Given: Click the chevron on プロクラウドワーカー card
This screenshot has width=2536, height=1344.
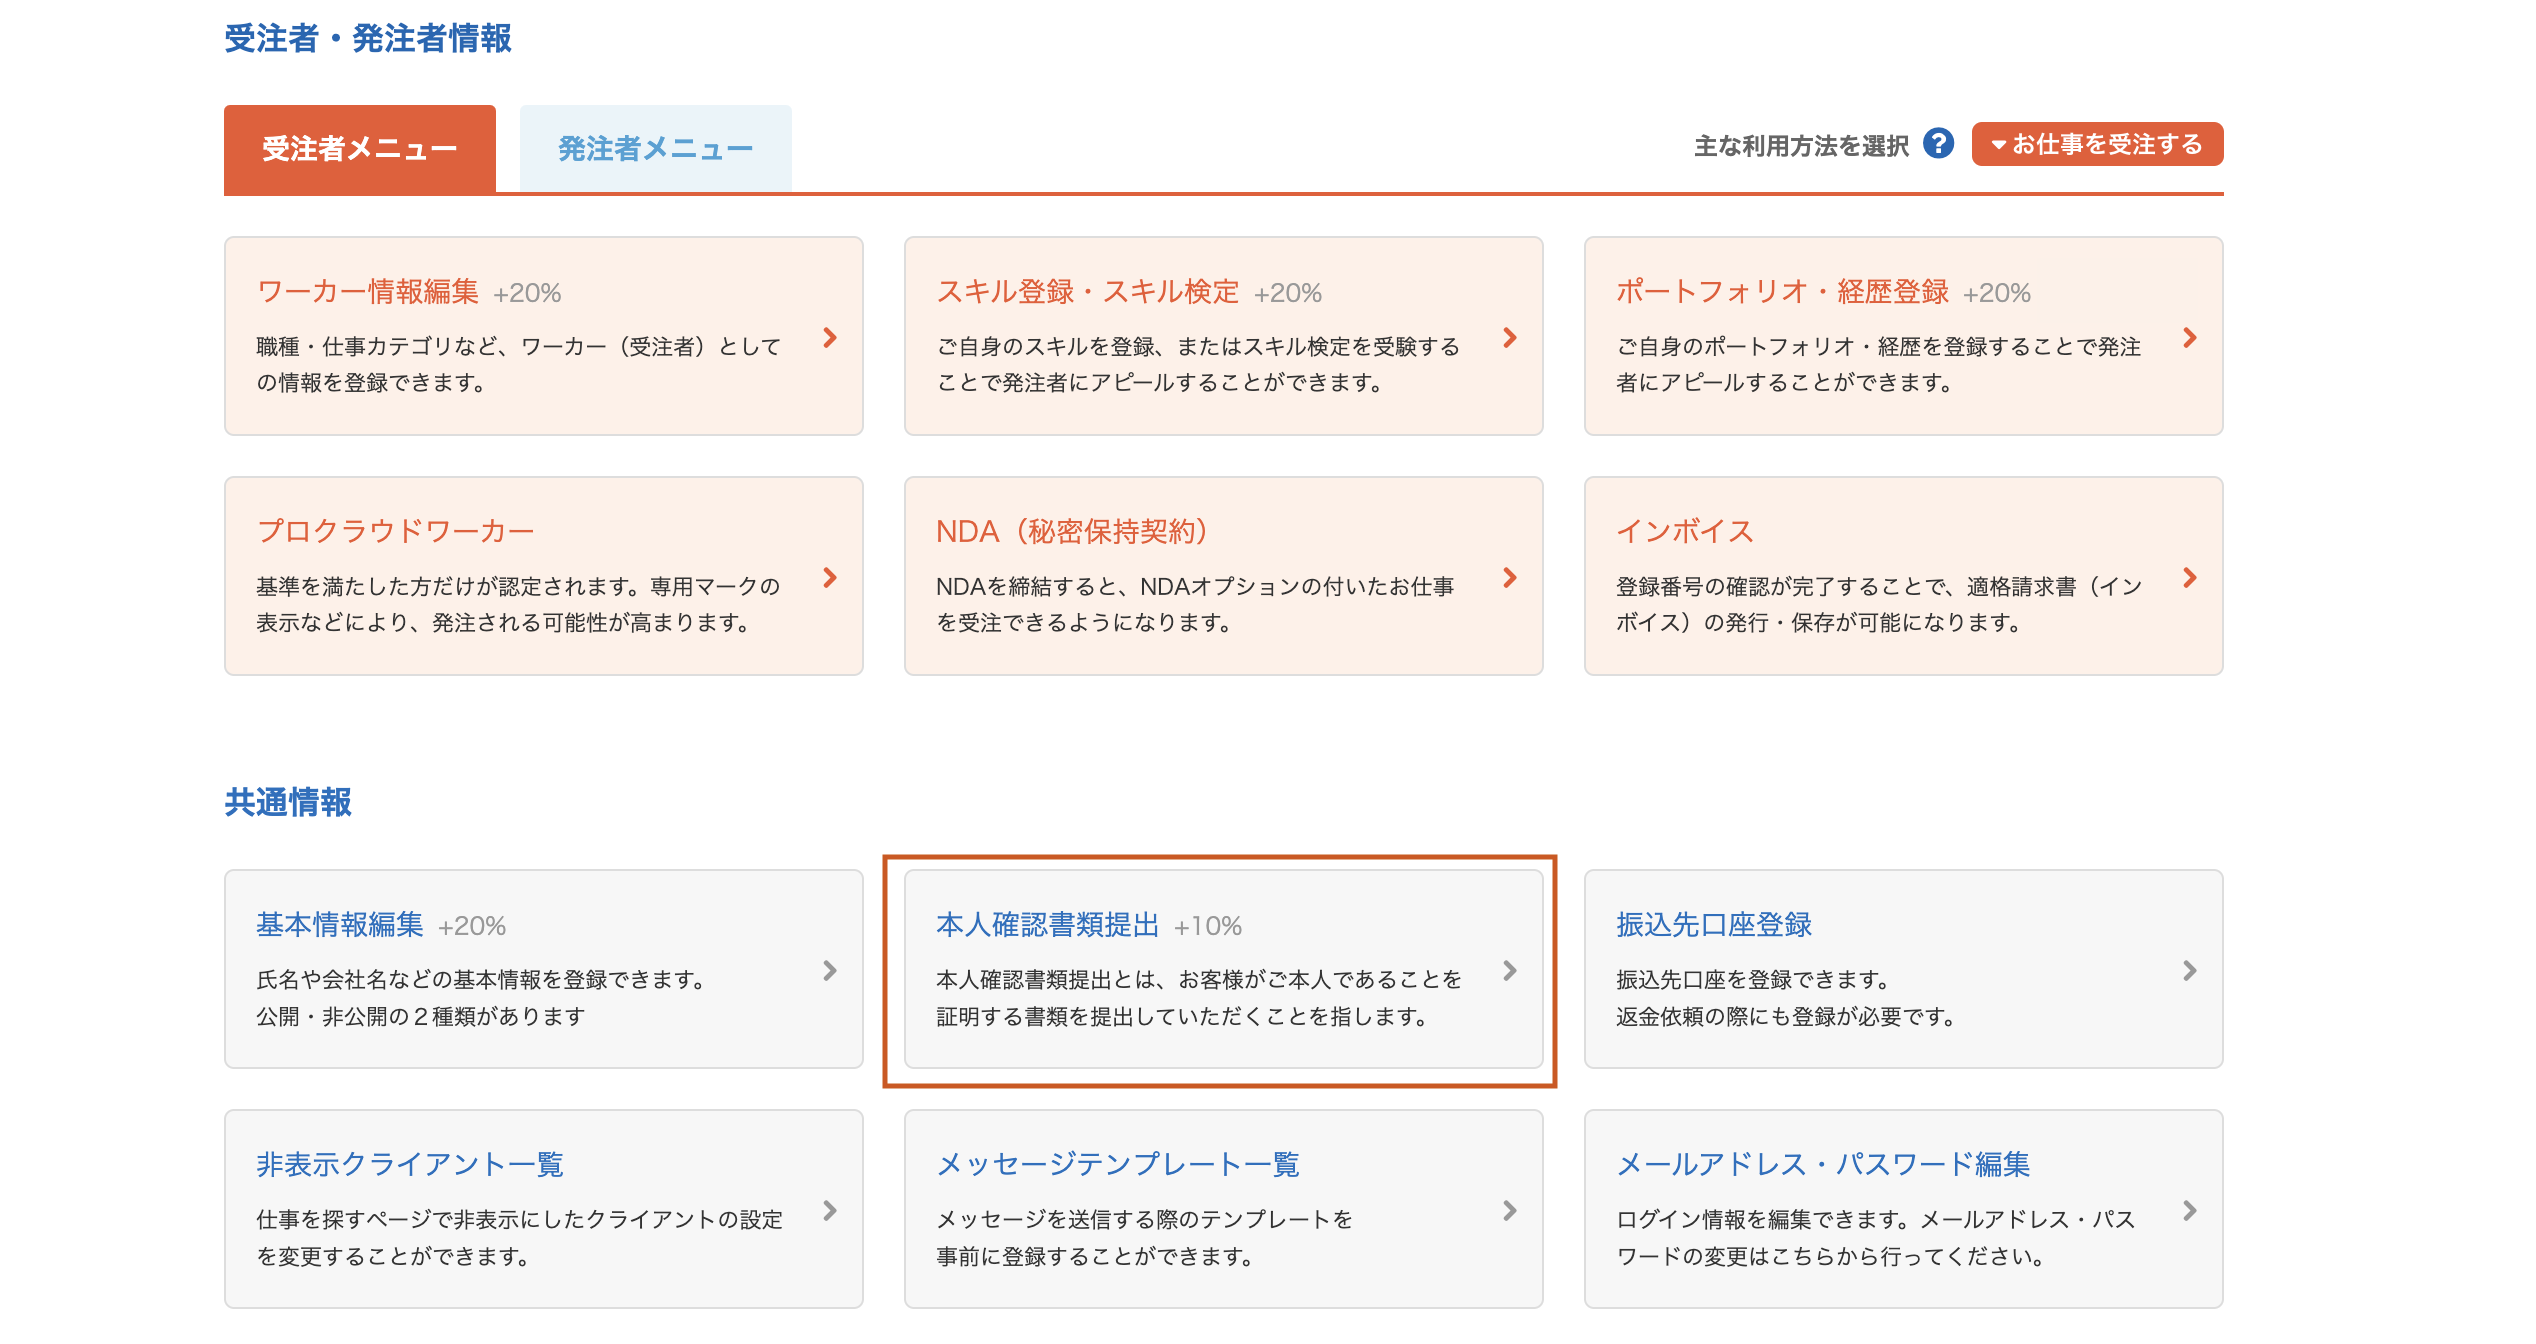Looking at the screenshot, I should 830,577.
